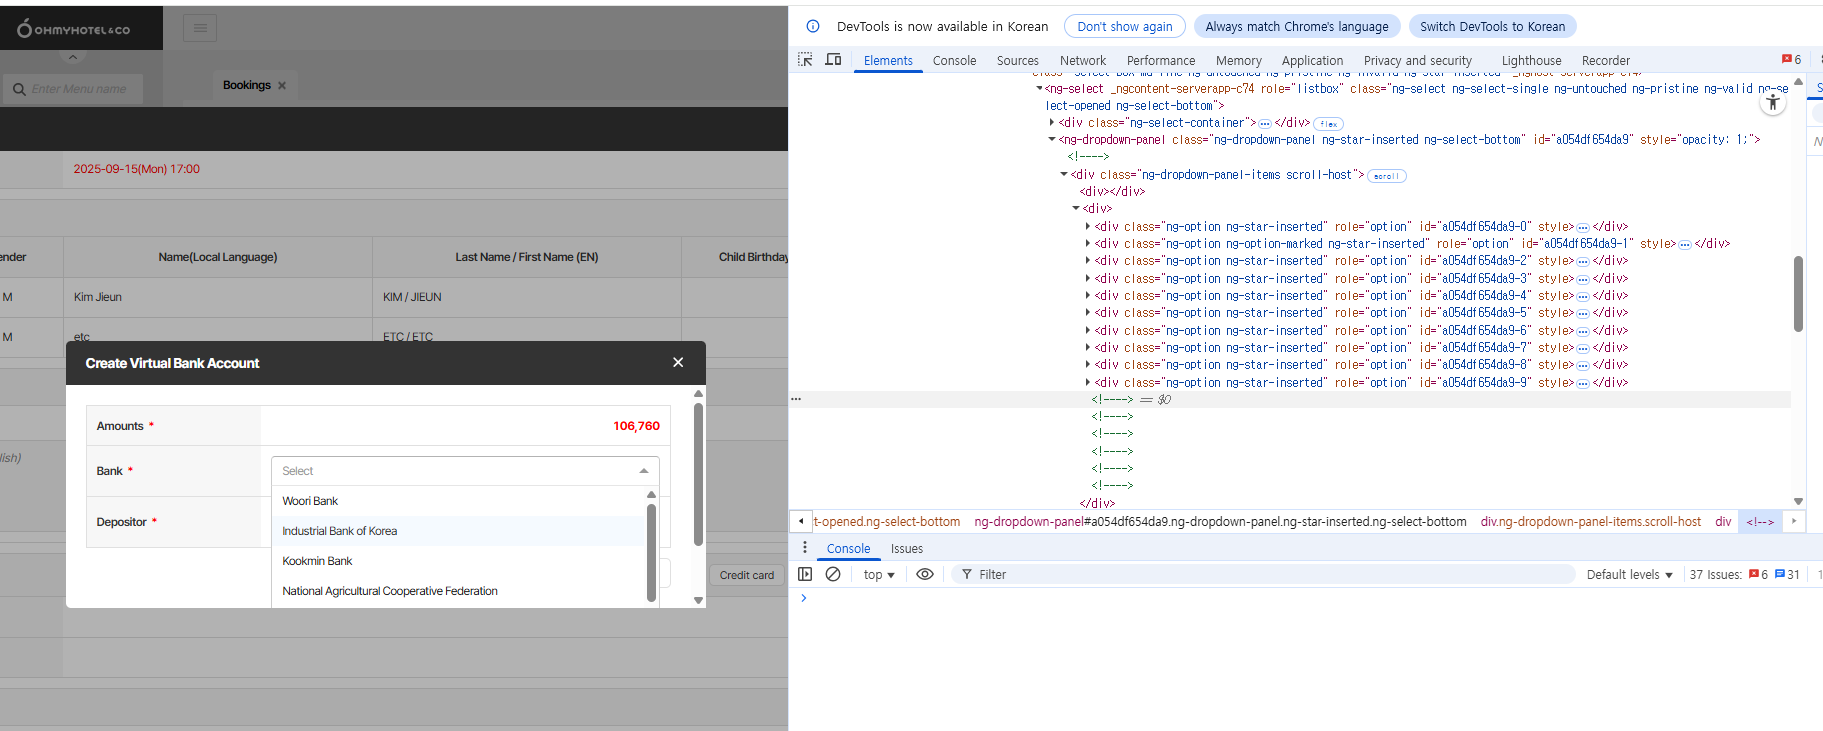
Task: Open the Issues drawer tab
Action: point(906,548)
